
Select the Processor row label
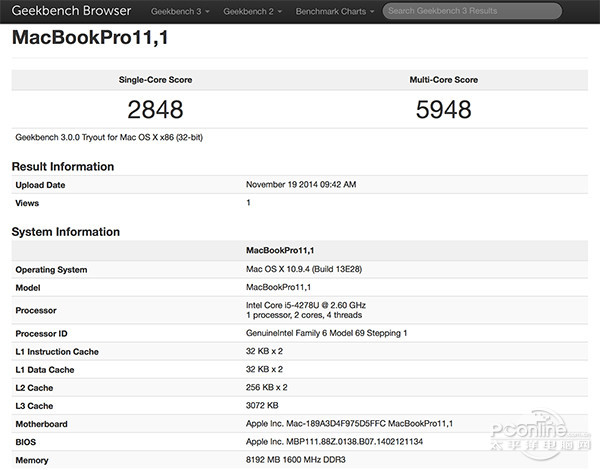click(x=36, y=310)
